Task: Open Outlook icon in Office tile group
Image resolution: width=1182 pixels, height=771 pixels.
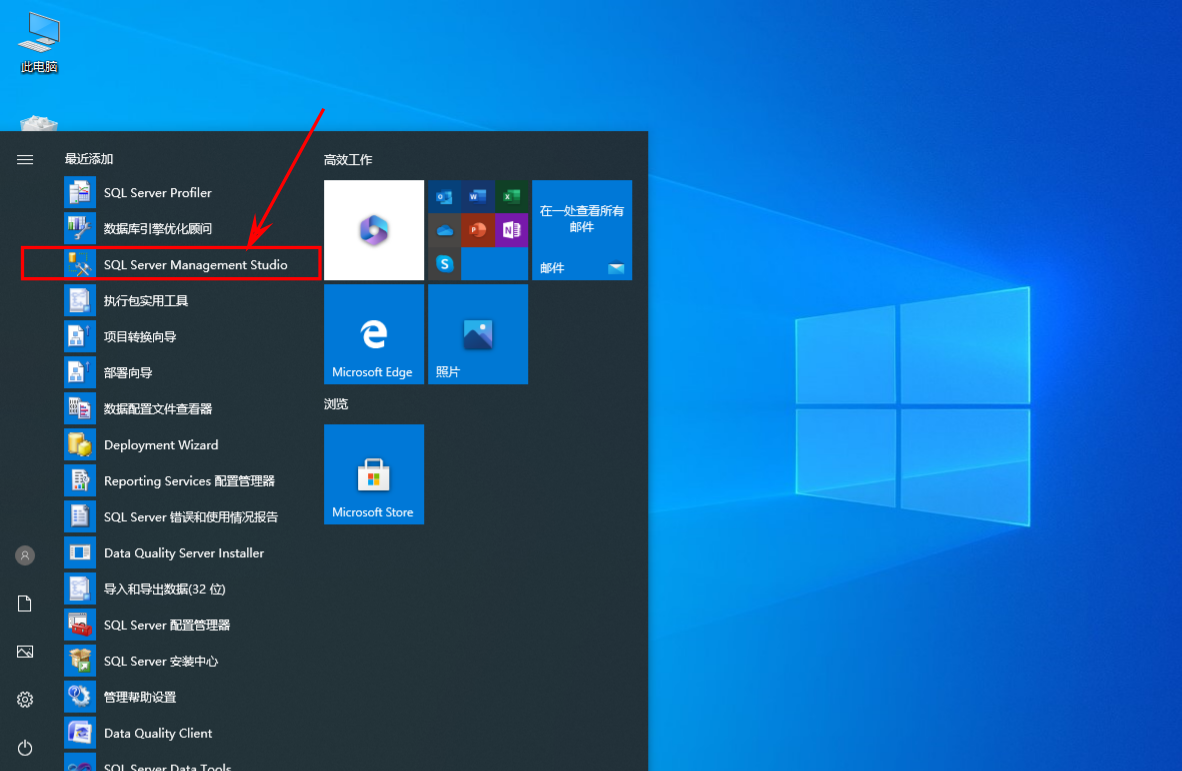Action: [445, 197]
